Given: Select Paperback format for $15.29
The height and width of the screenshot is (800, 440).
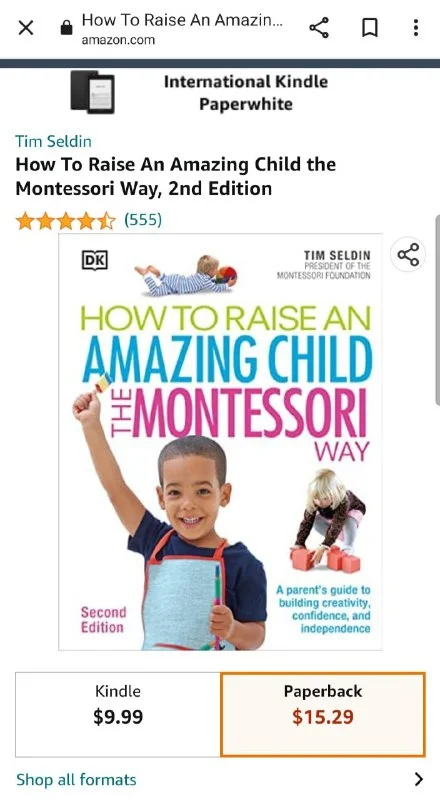Looking at the screenshot, I should [323, 714].
